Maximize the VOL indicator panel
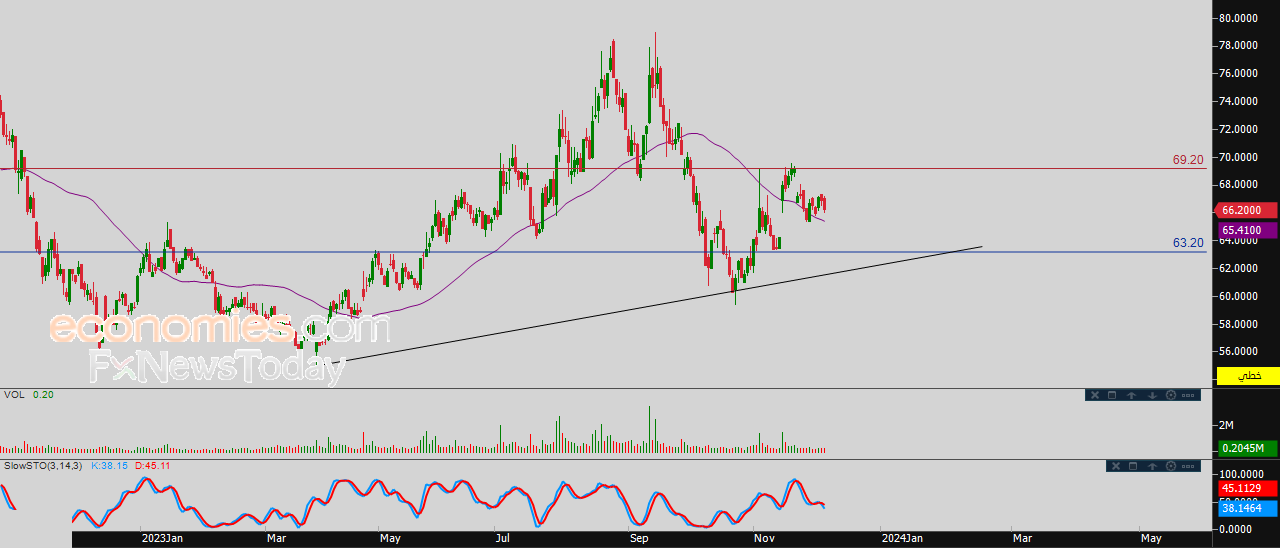 [x=1112, y=395]
